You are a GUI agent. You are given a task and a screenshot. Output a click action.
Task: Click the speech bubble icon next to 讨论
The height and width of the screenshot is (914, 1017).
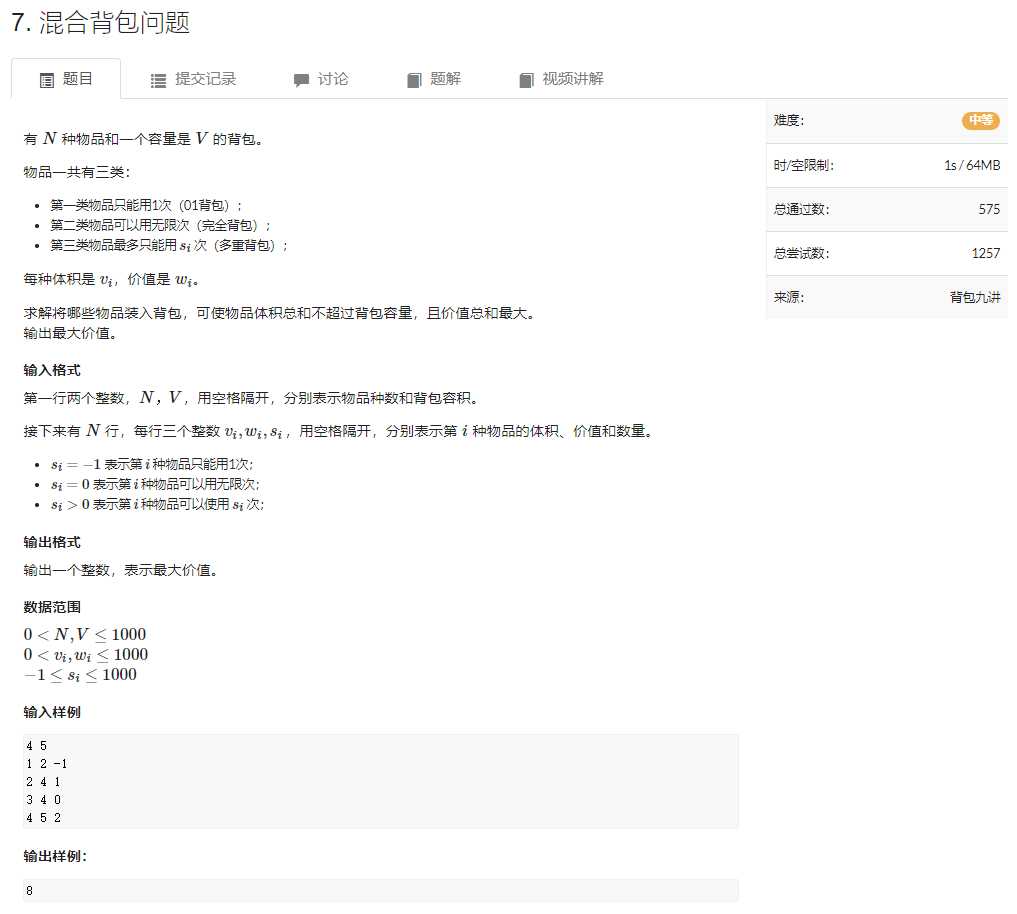click(299, 80)
